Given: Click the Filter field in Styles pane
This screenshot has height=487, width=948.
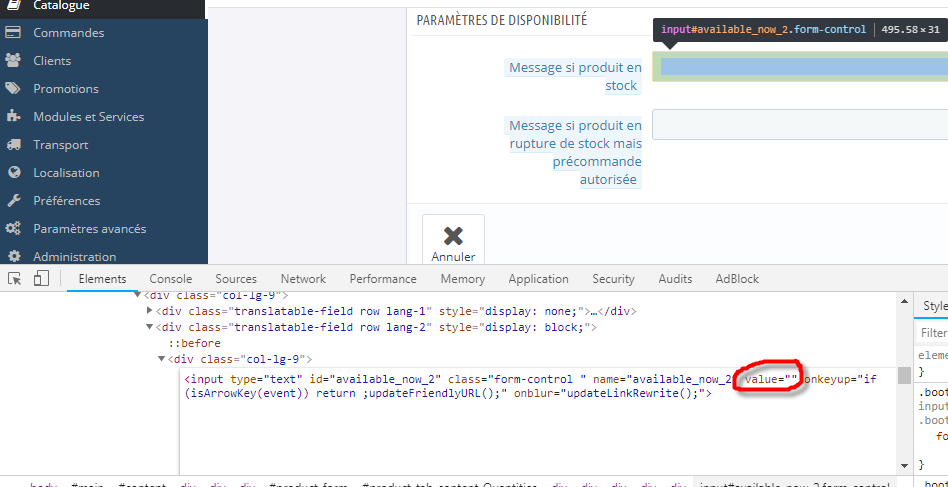Looking at the screenshot, I should (x=933, y=332).
